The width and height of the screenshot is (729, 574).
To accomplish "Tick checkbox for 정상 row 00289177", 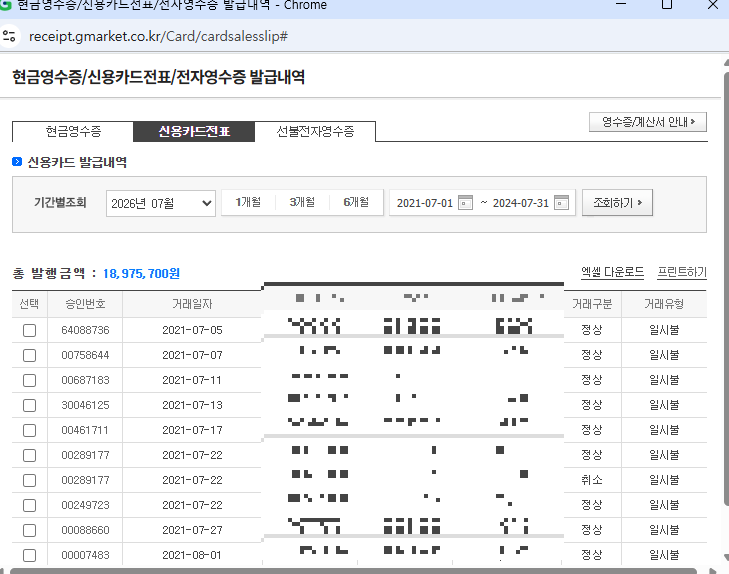I will pyautogui.click(x=29, y=455).
